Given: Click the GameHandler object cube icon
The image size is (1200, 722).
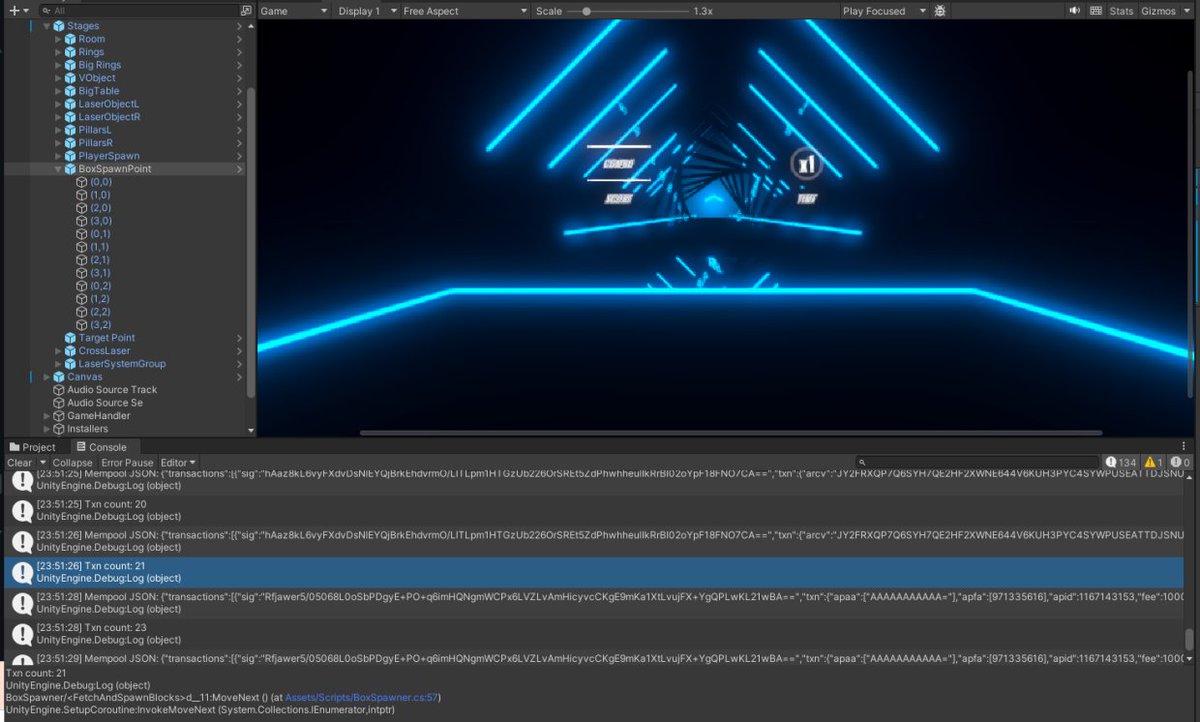Looking at the screenshot, I should [58, 416].
